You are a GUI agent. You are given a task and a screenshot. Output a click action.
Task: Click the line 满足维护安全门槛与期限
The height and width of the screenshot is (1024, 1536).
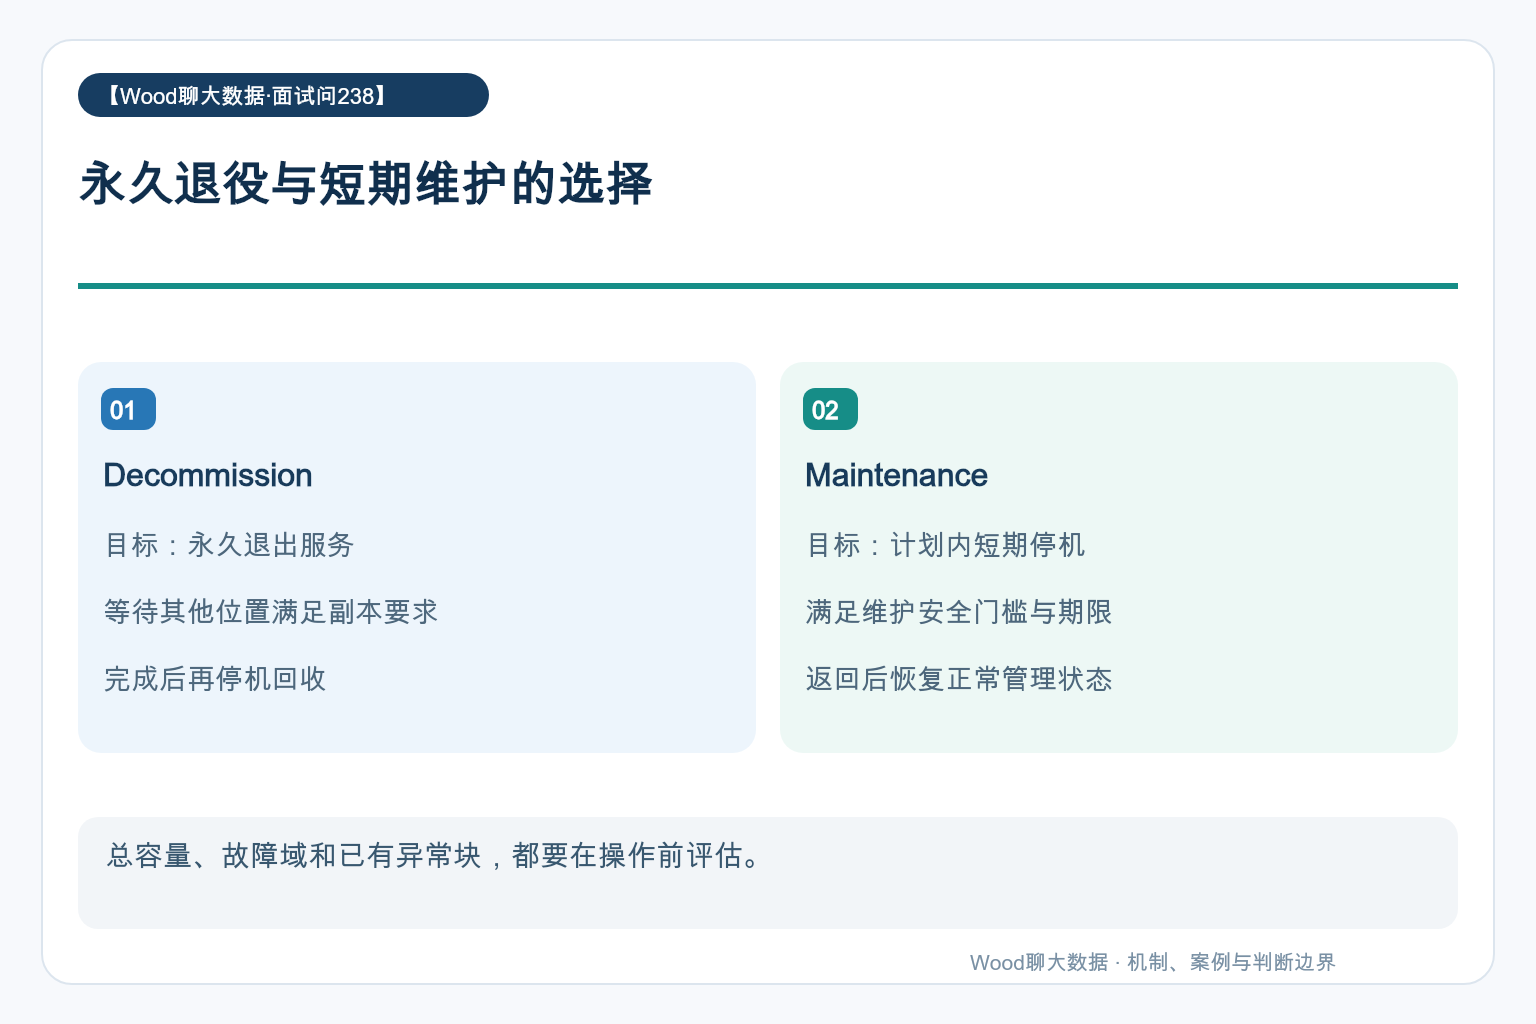click(959, 612)
